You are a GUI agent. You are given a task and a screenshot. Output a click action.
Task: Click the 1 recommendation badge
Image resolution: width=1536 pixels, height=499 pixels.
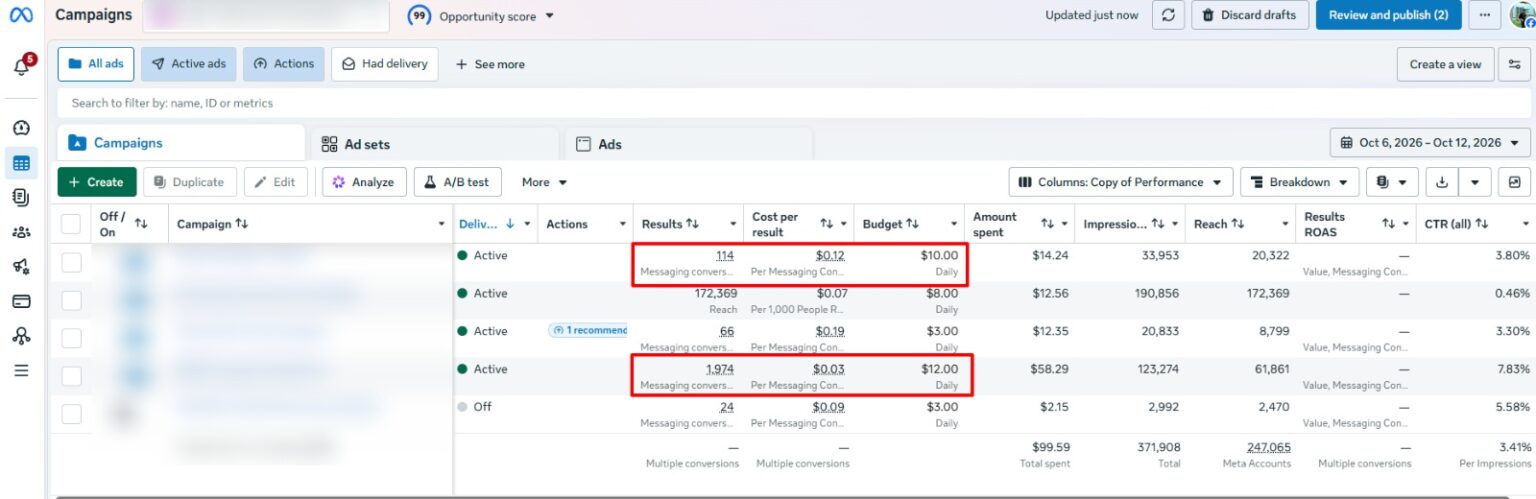(x=590, y=330)
